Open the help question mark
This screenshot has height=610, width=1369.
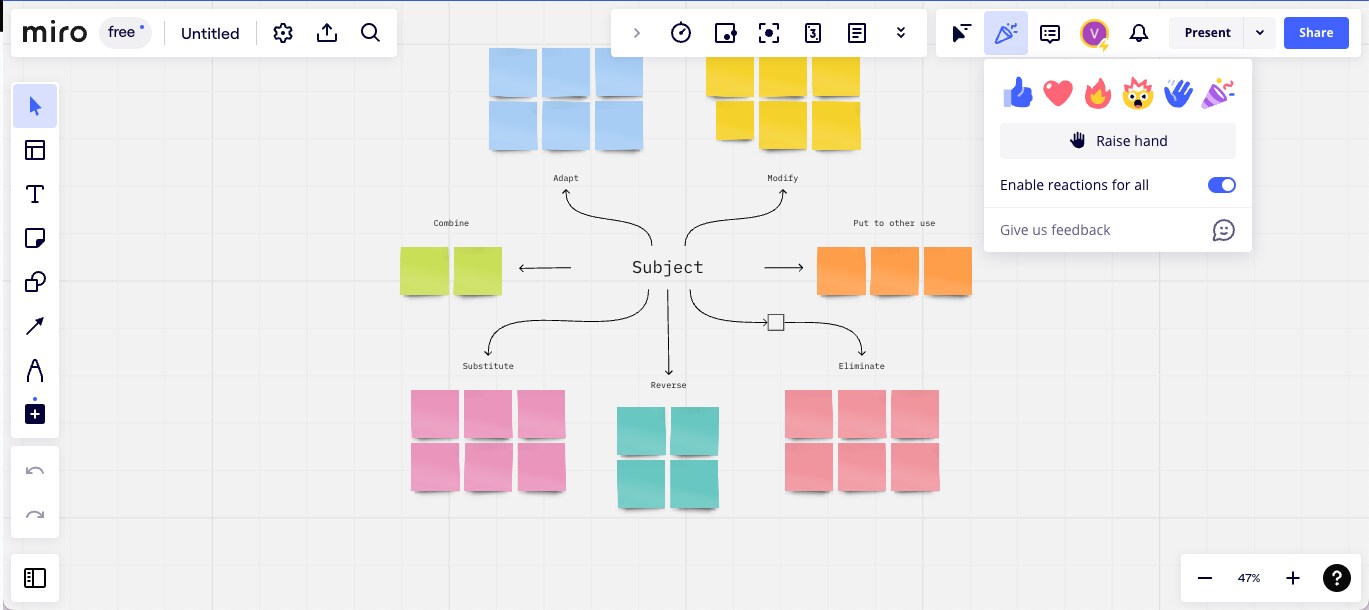click(1337, 578)
